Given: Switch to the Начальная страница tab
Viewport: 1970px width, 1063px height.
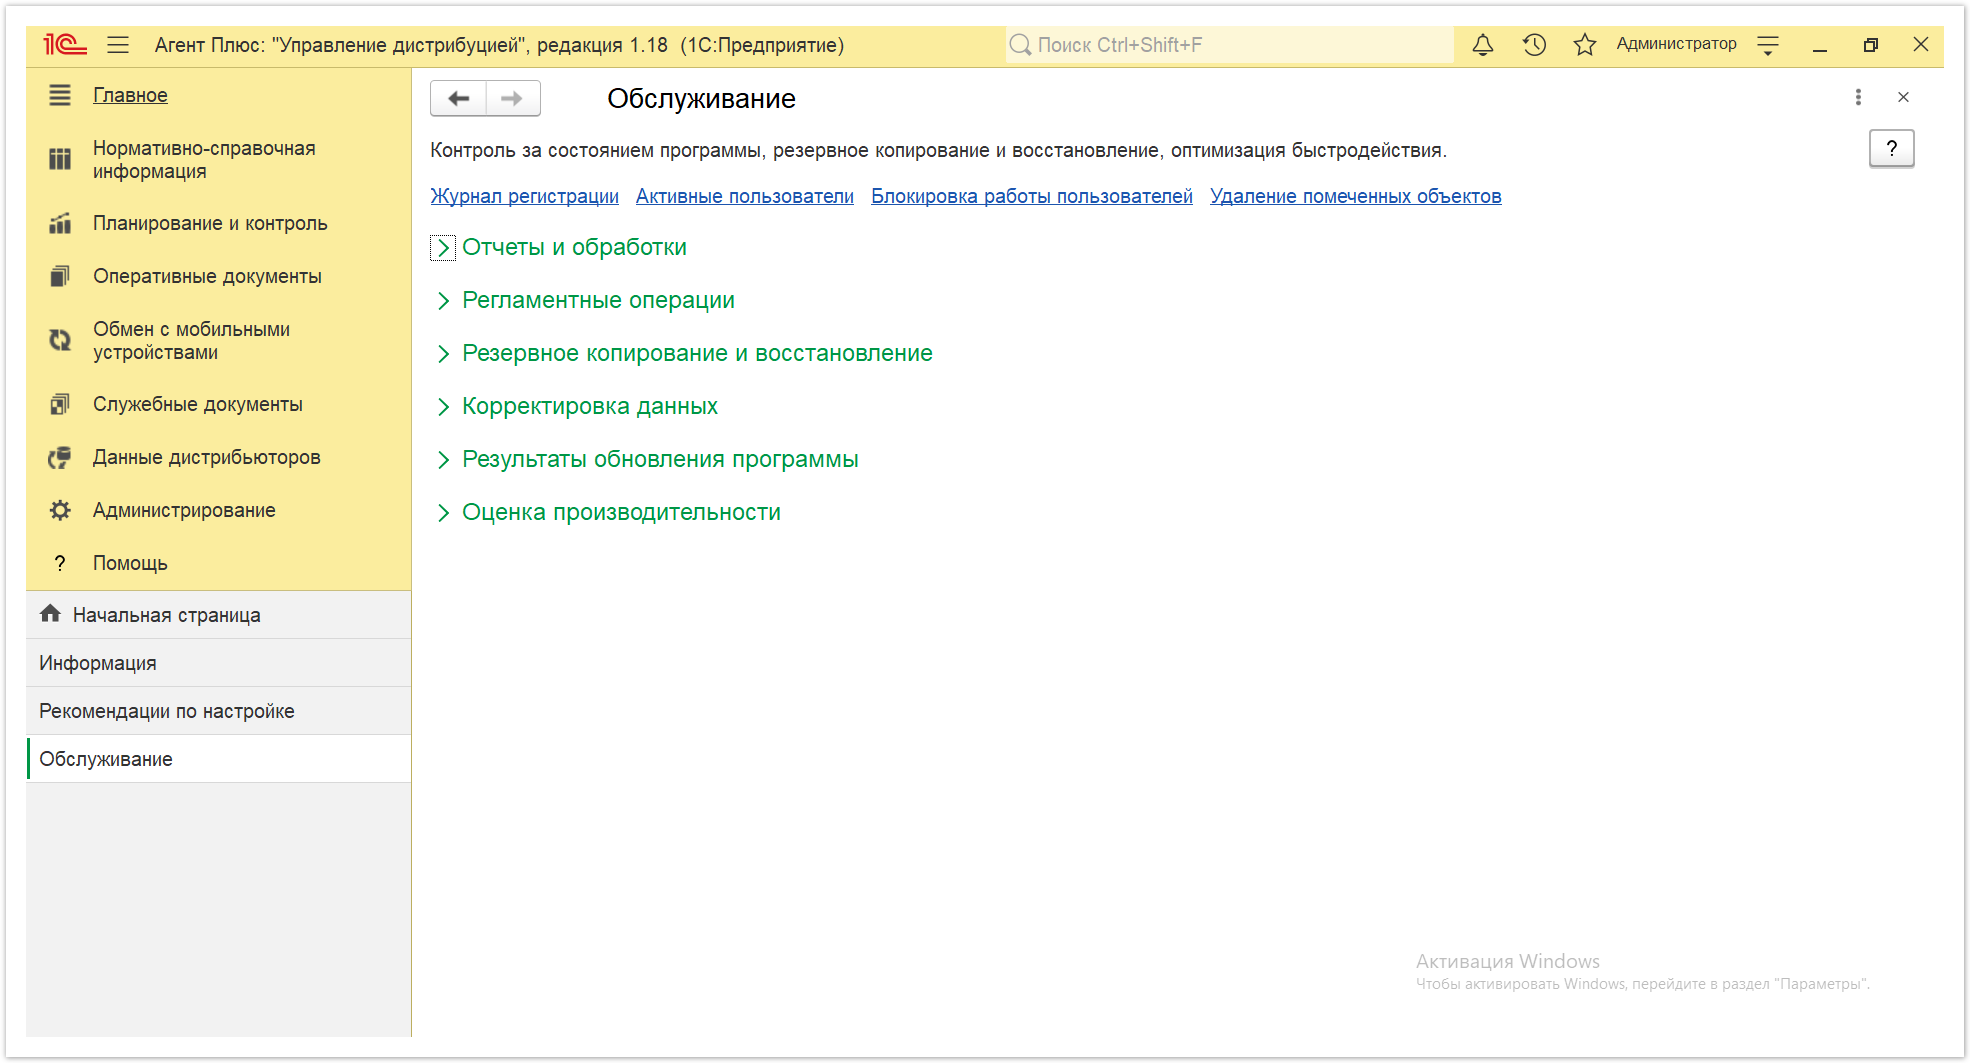Looking at the screenshot, I should tap(219, 615).
